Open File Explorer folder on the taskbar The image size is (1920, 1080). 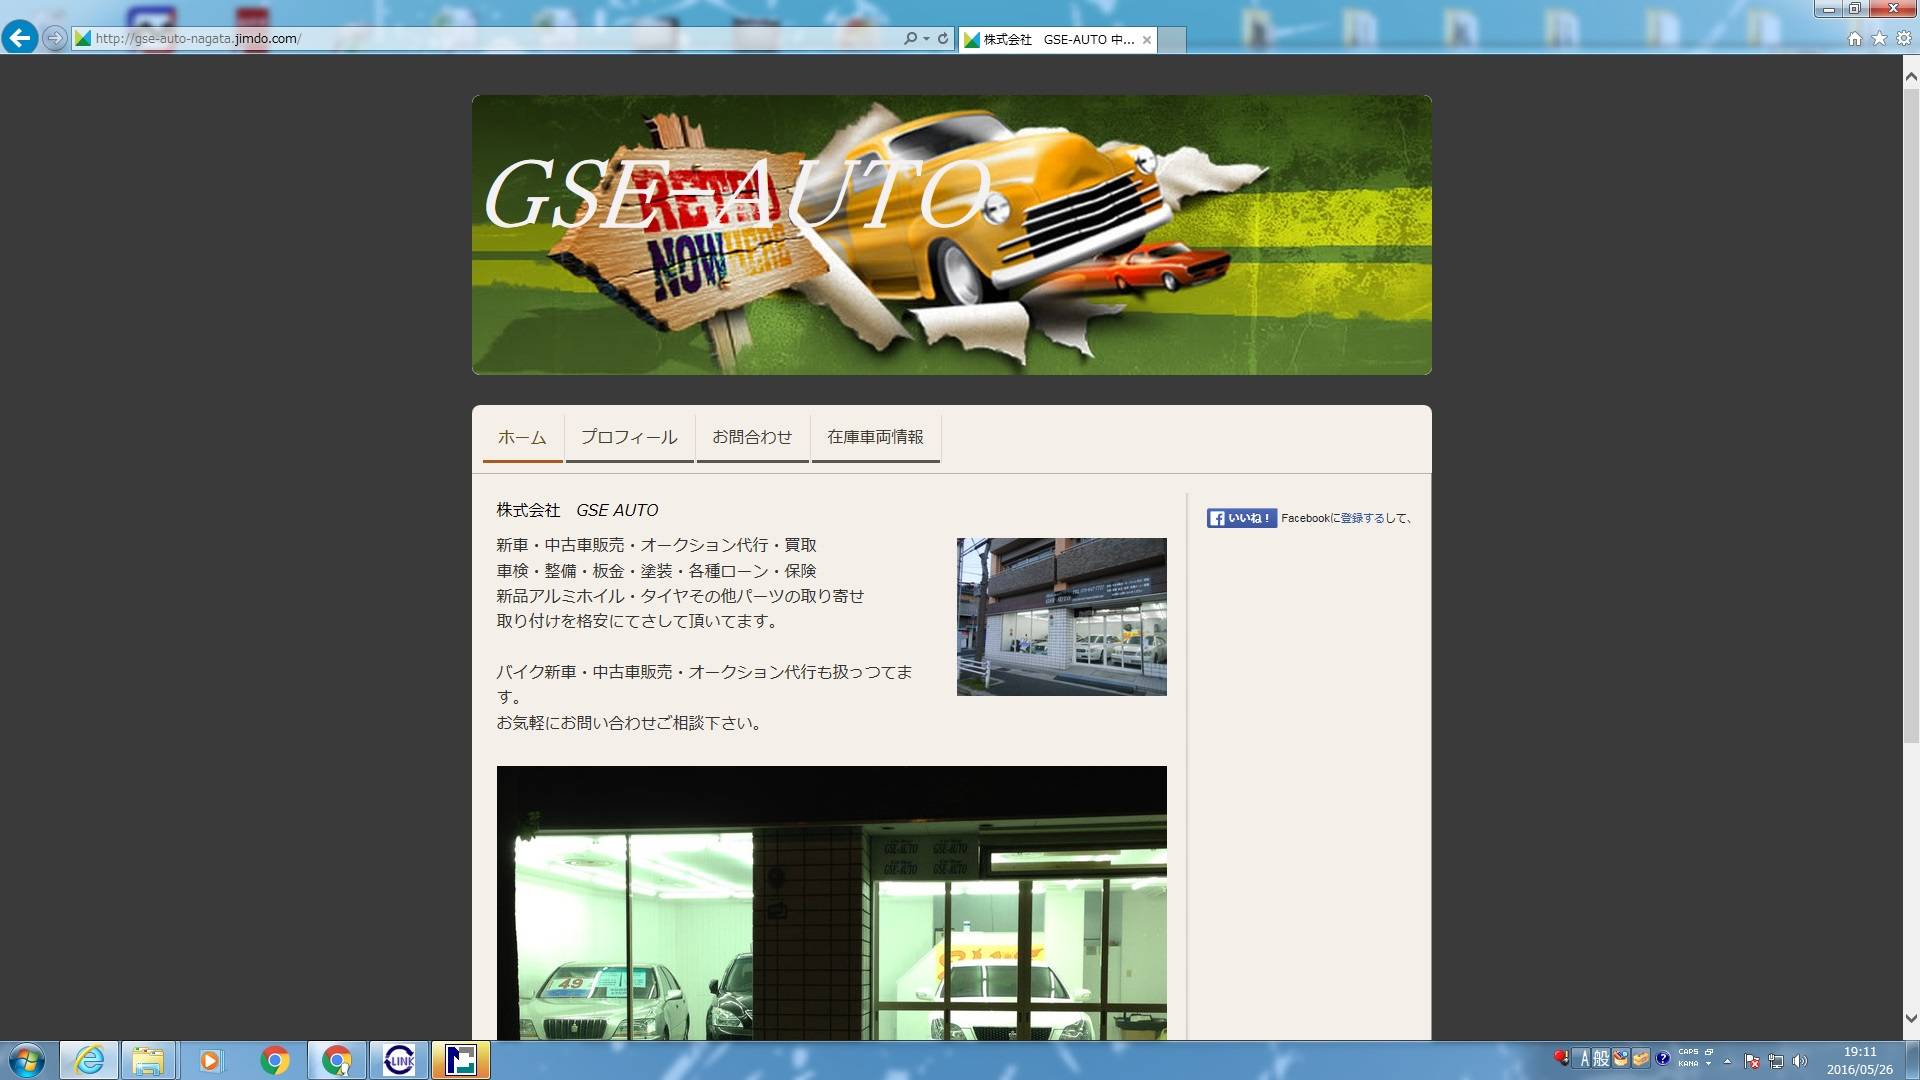[x=148, y=1060]
